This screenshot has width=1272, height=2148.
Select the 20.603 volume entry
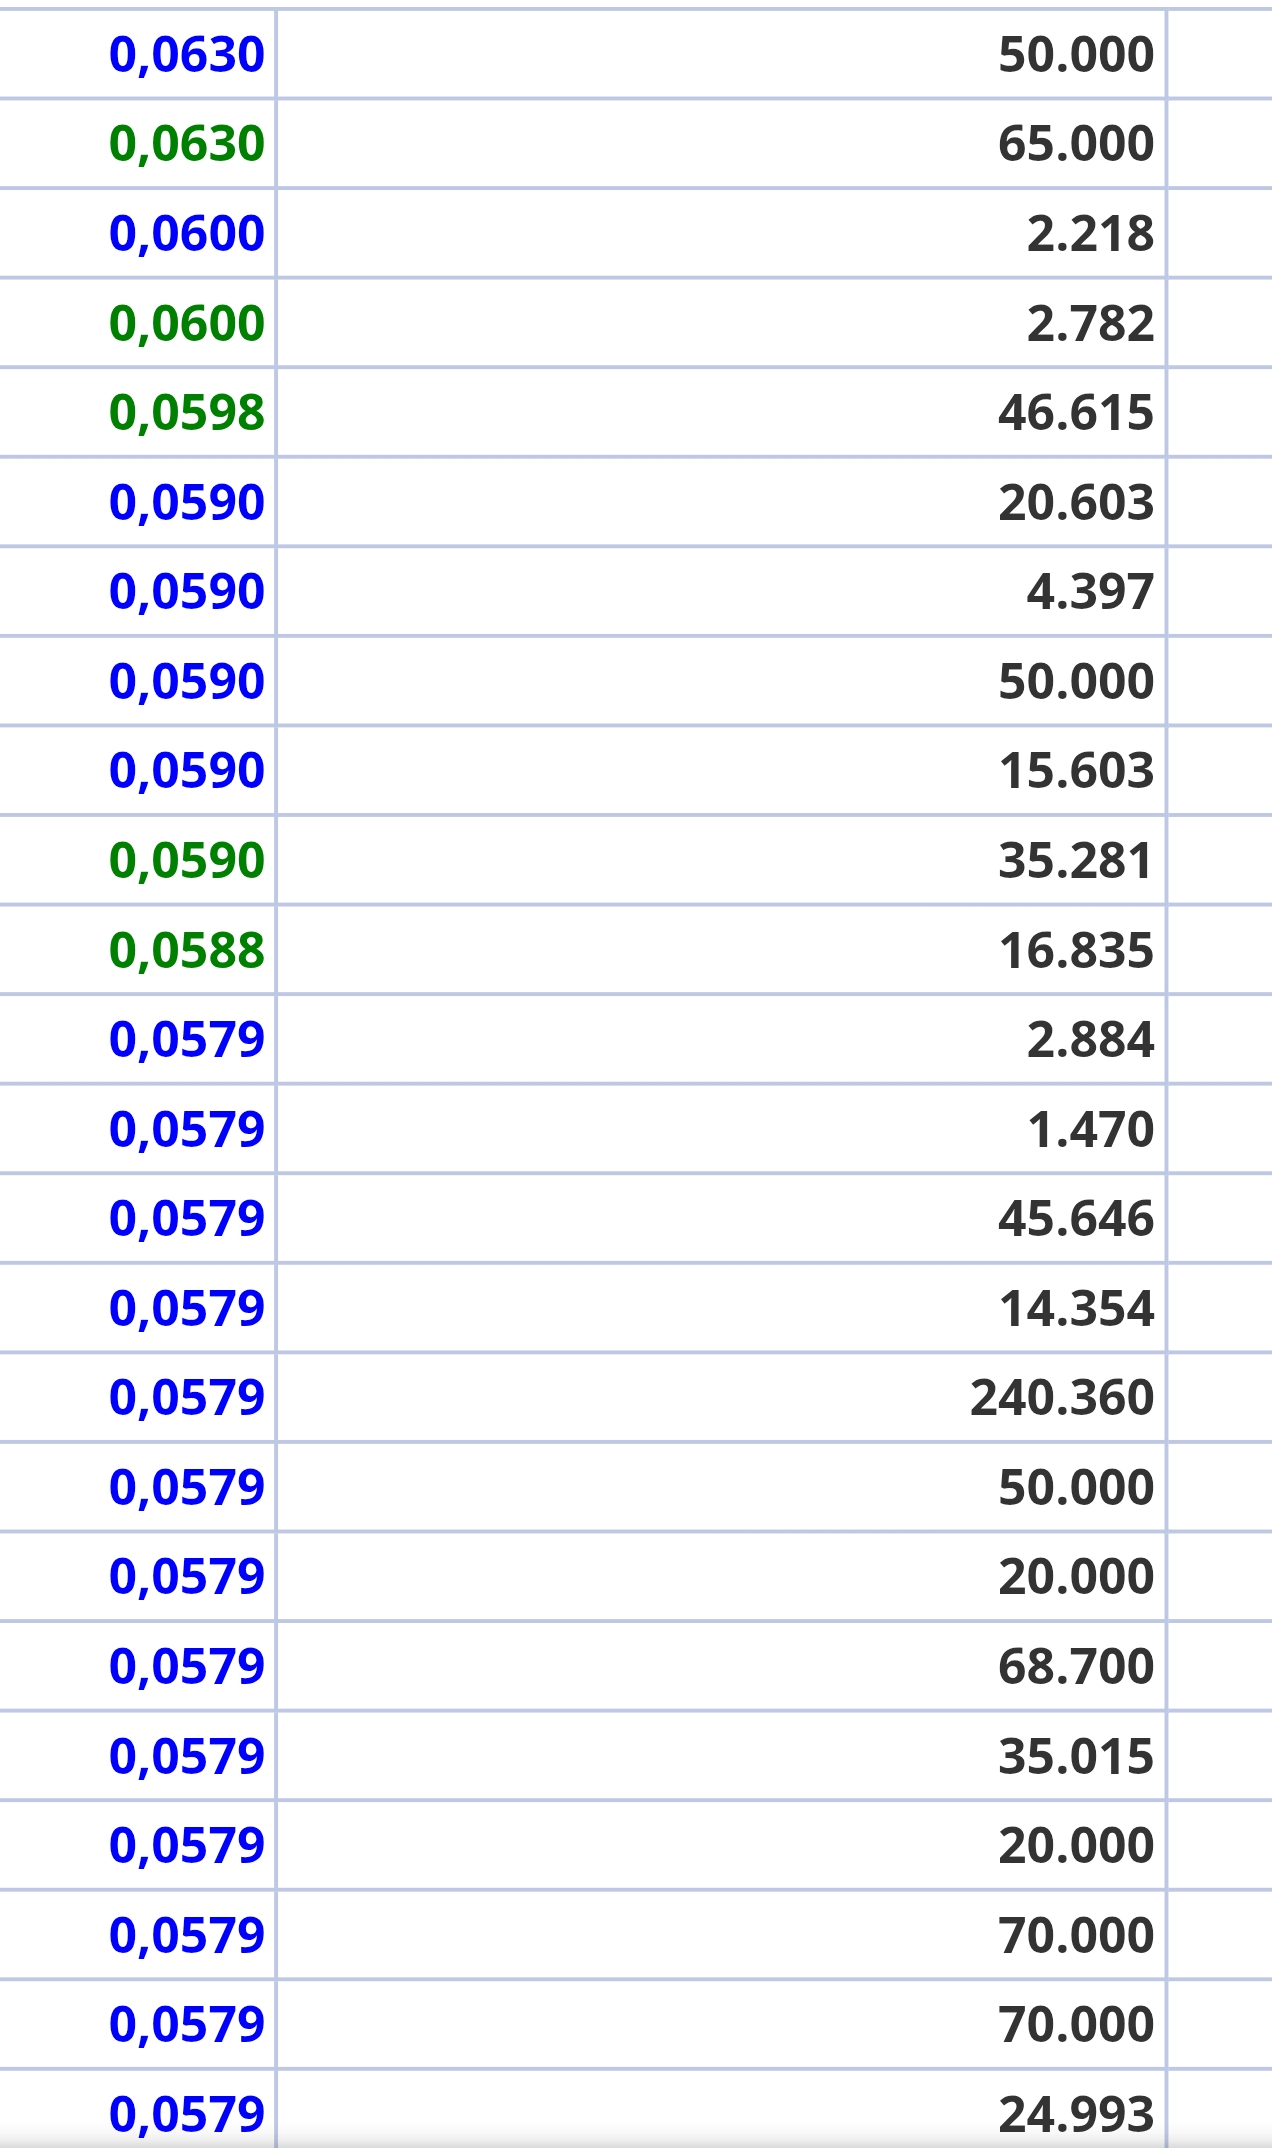1076,503
